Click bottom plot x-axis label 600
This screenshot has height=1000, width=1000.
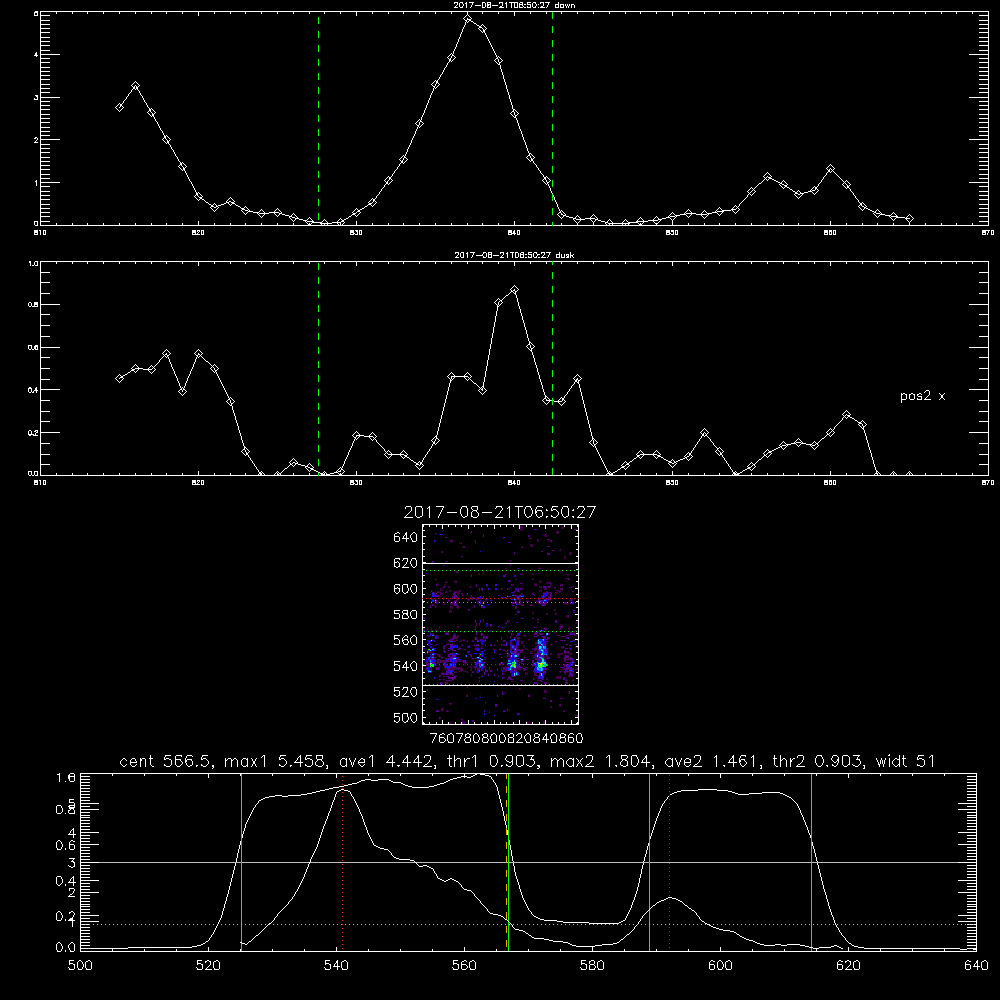click(x=721, y=966)
